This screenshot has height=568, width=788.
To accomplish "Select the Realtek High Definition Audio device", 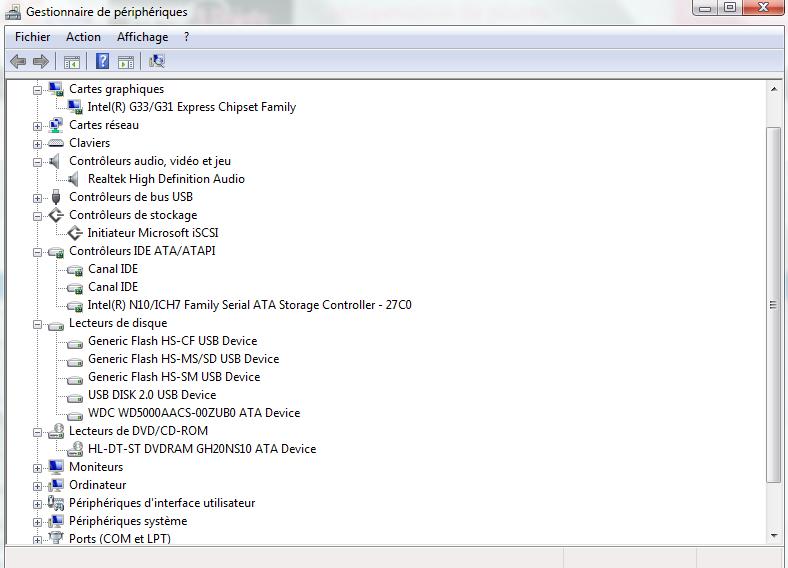I will click(166, 179).
